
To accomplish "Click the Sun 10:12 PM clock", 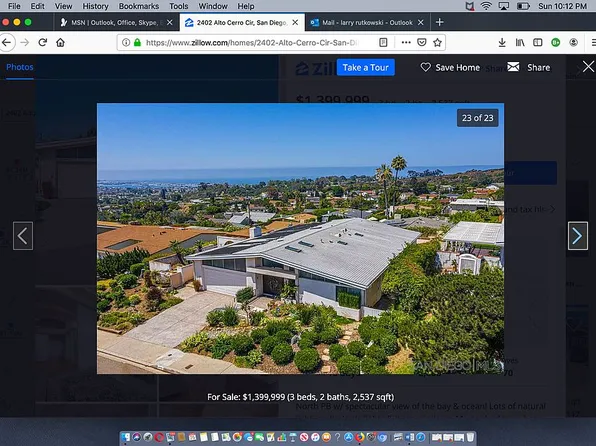I will pos(562,6).
